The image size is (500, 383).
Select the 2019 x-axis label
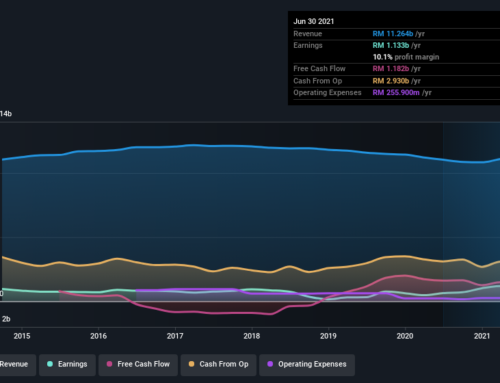pyautogui.click(x=328, y=336)
